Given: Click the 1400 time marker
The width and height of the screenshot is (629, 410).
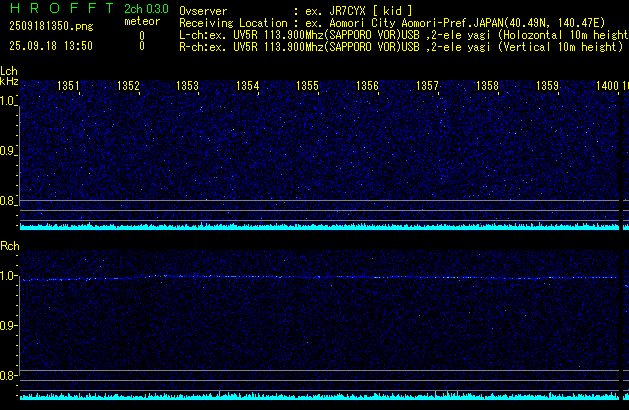Looking at the screenshot, I should point(606,87).
